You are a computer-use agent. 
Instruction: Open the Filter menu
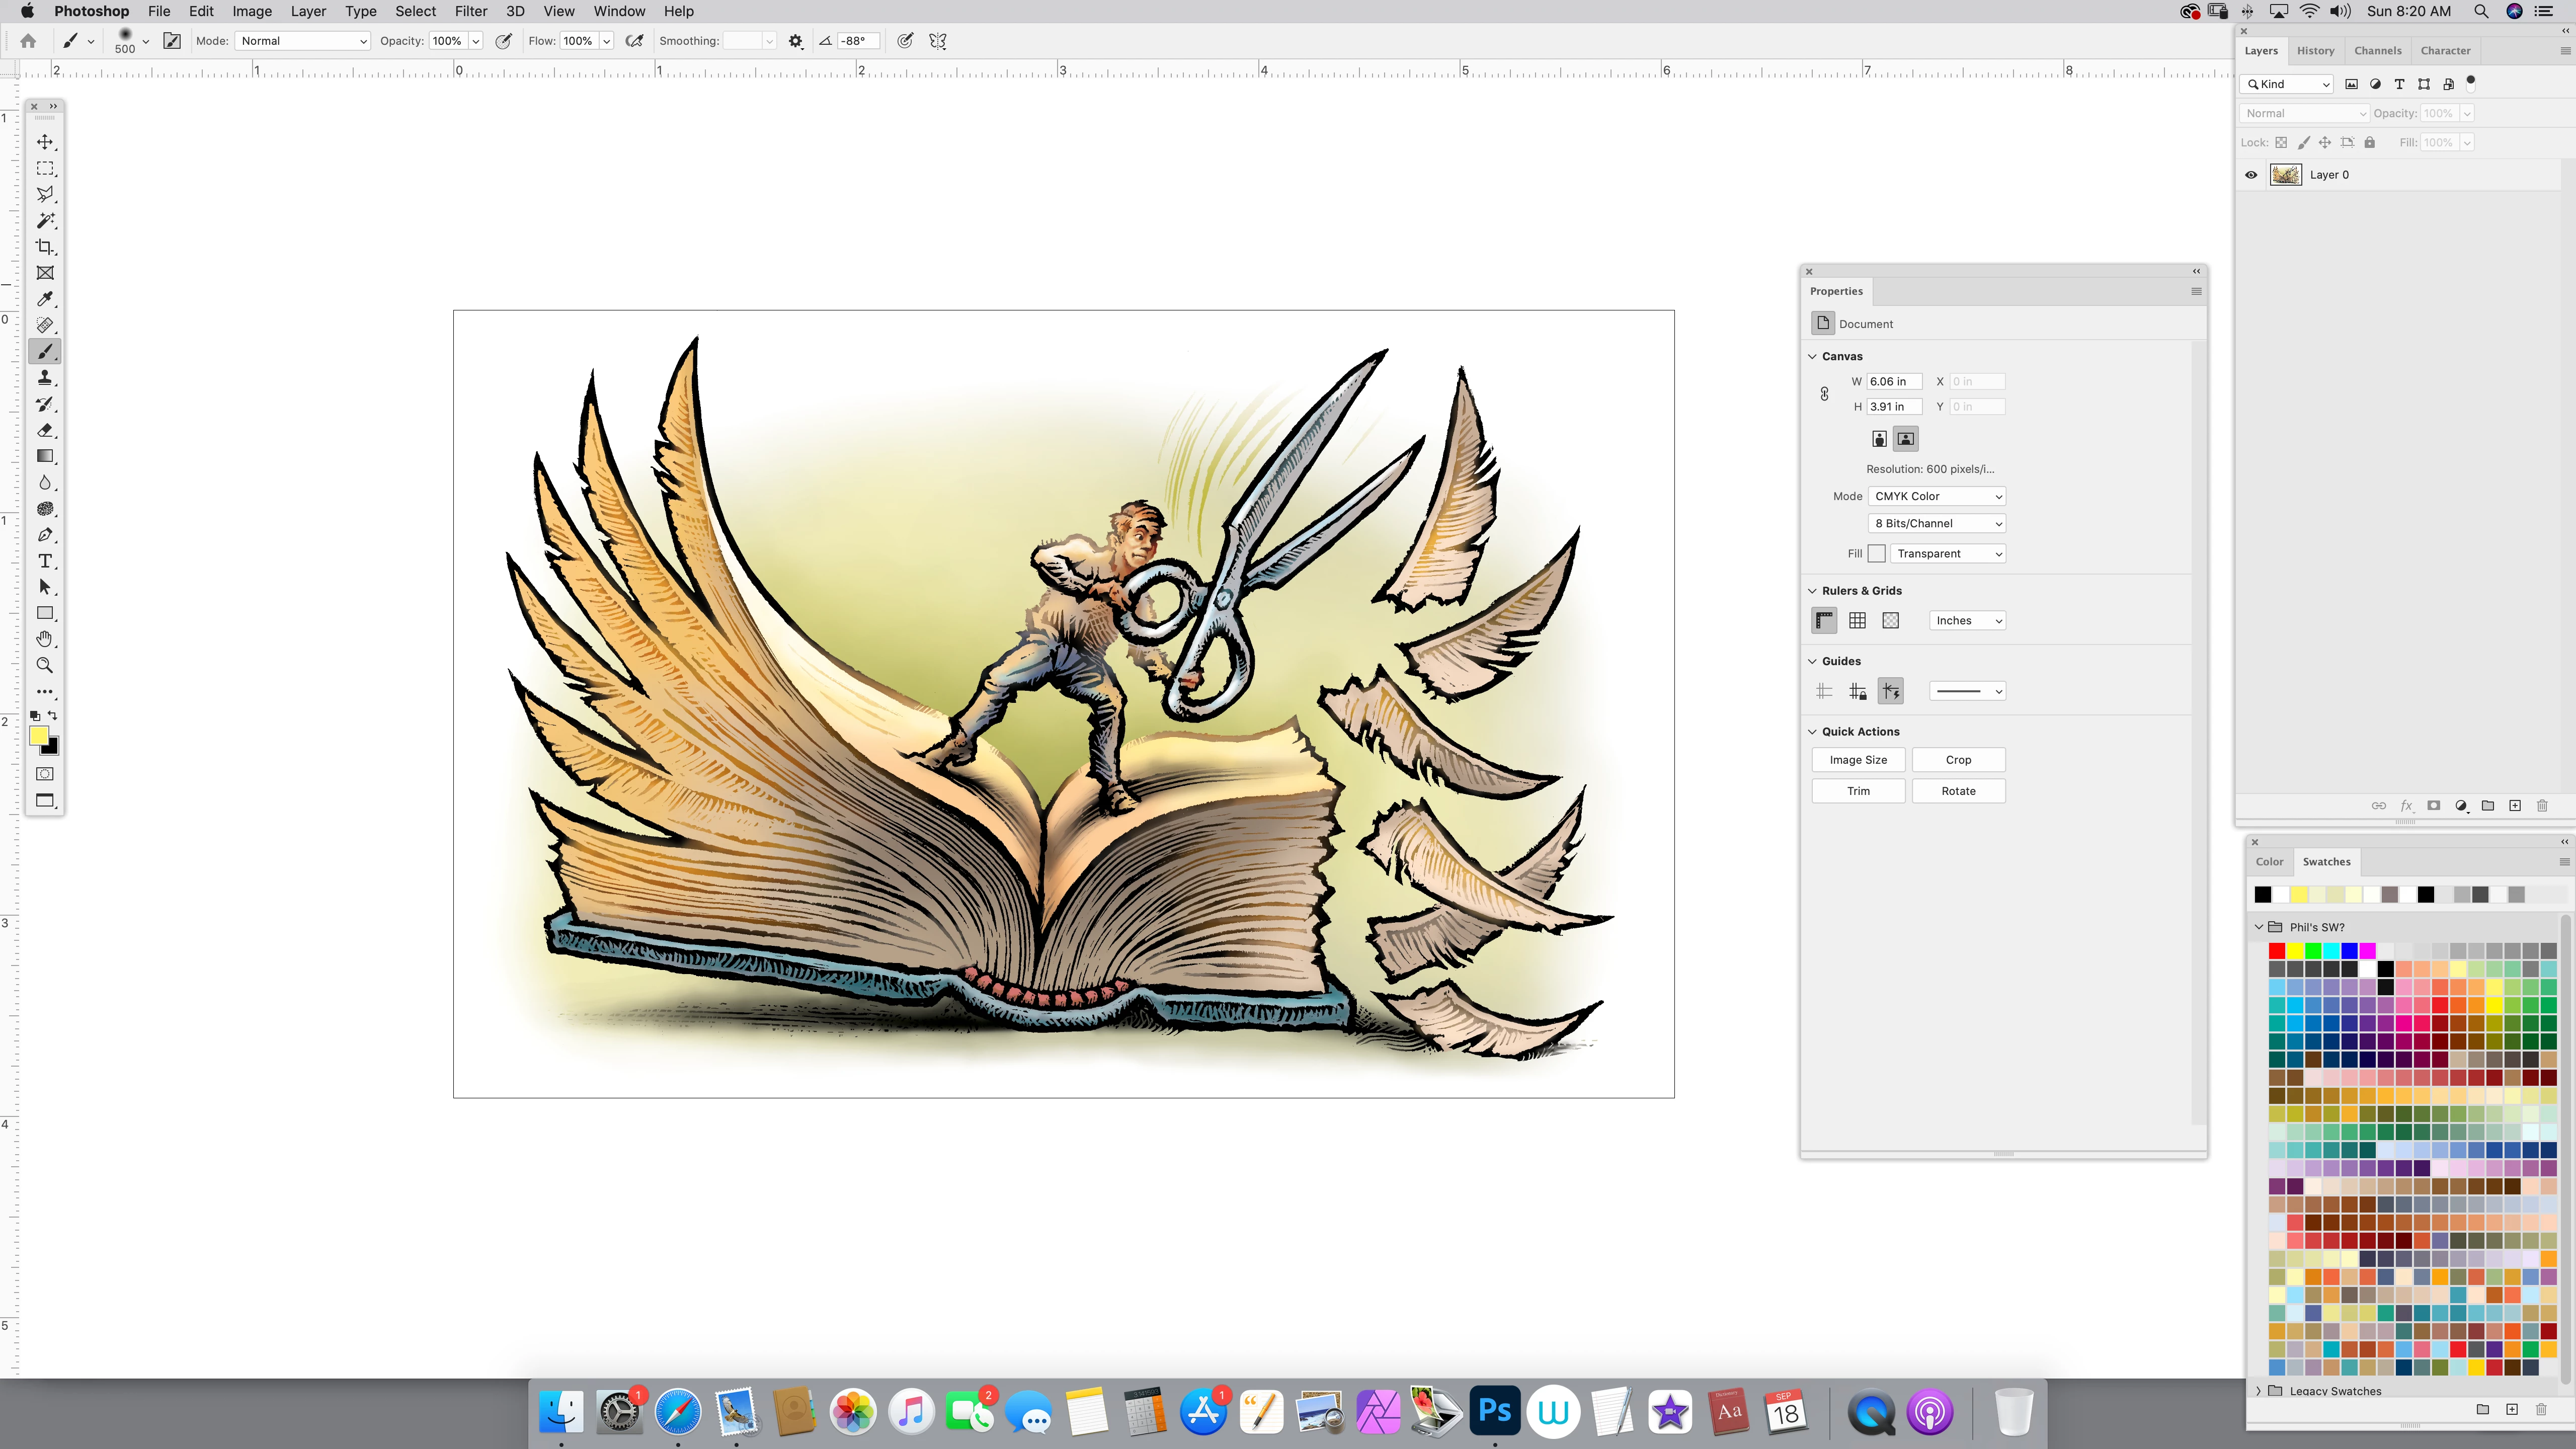click(470, 11)
